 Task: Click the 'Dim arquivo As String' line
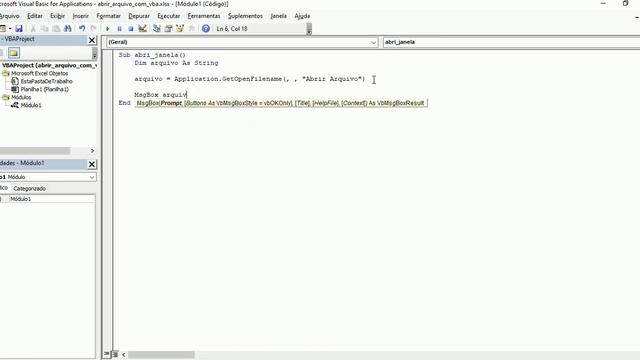point(176,63)
